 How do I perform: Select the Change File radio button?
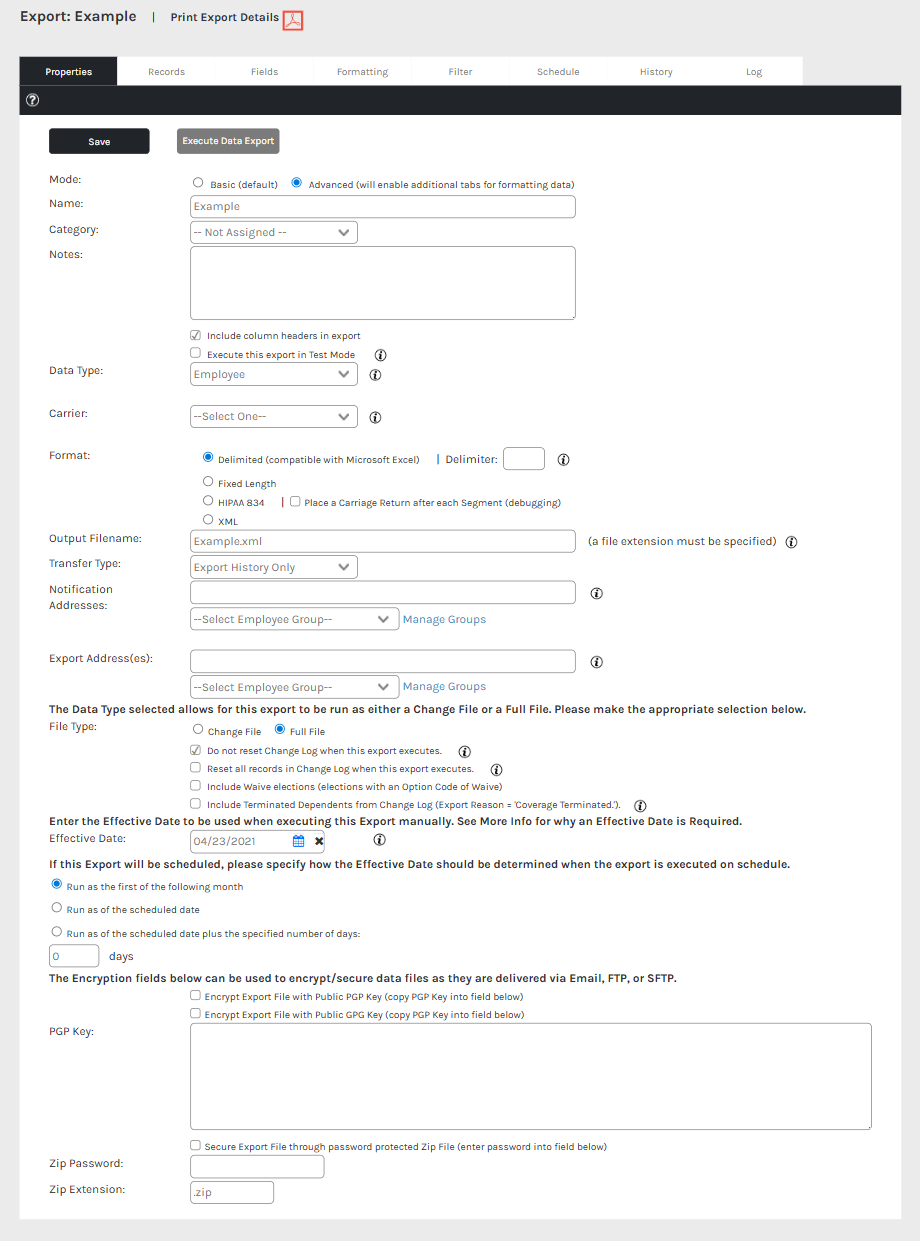(x=198, y=731)
